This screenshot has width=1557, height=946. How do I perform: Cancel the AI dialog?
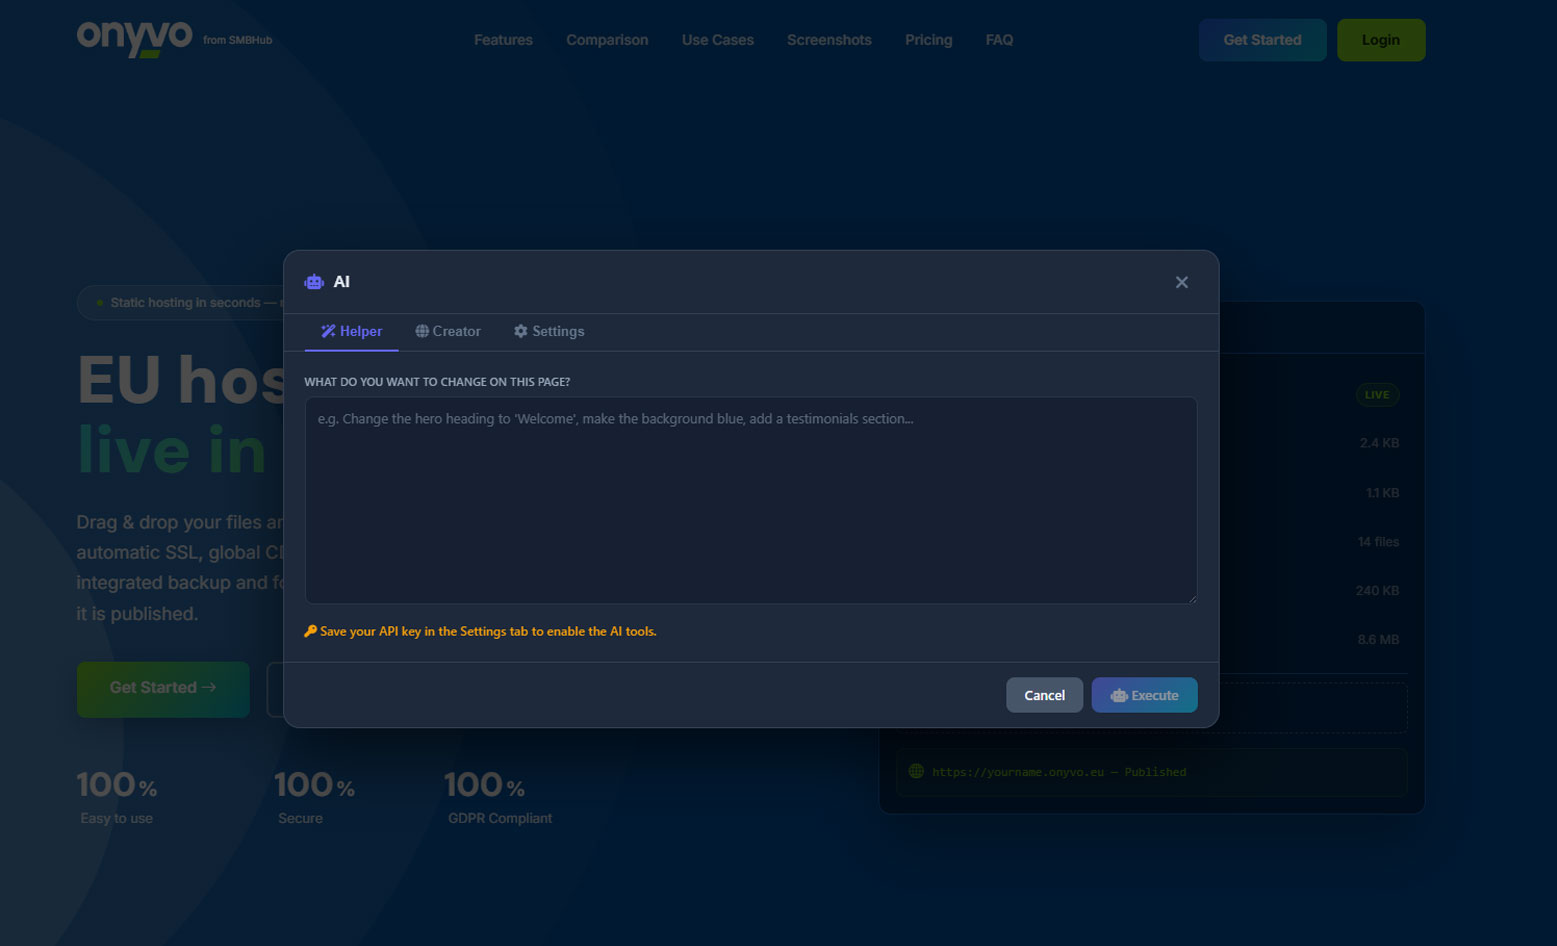(x=1044, y=695)
